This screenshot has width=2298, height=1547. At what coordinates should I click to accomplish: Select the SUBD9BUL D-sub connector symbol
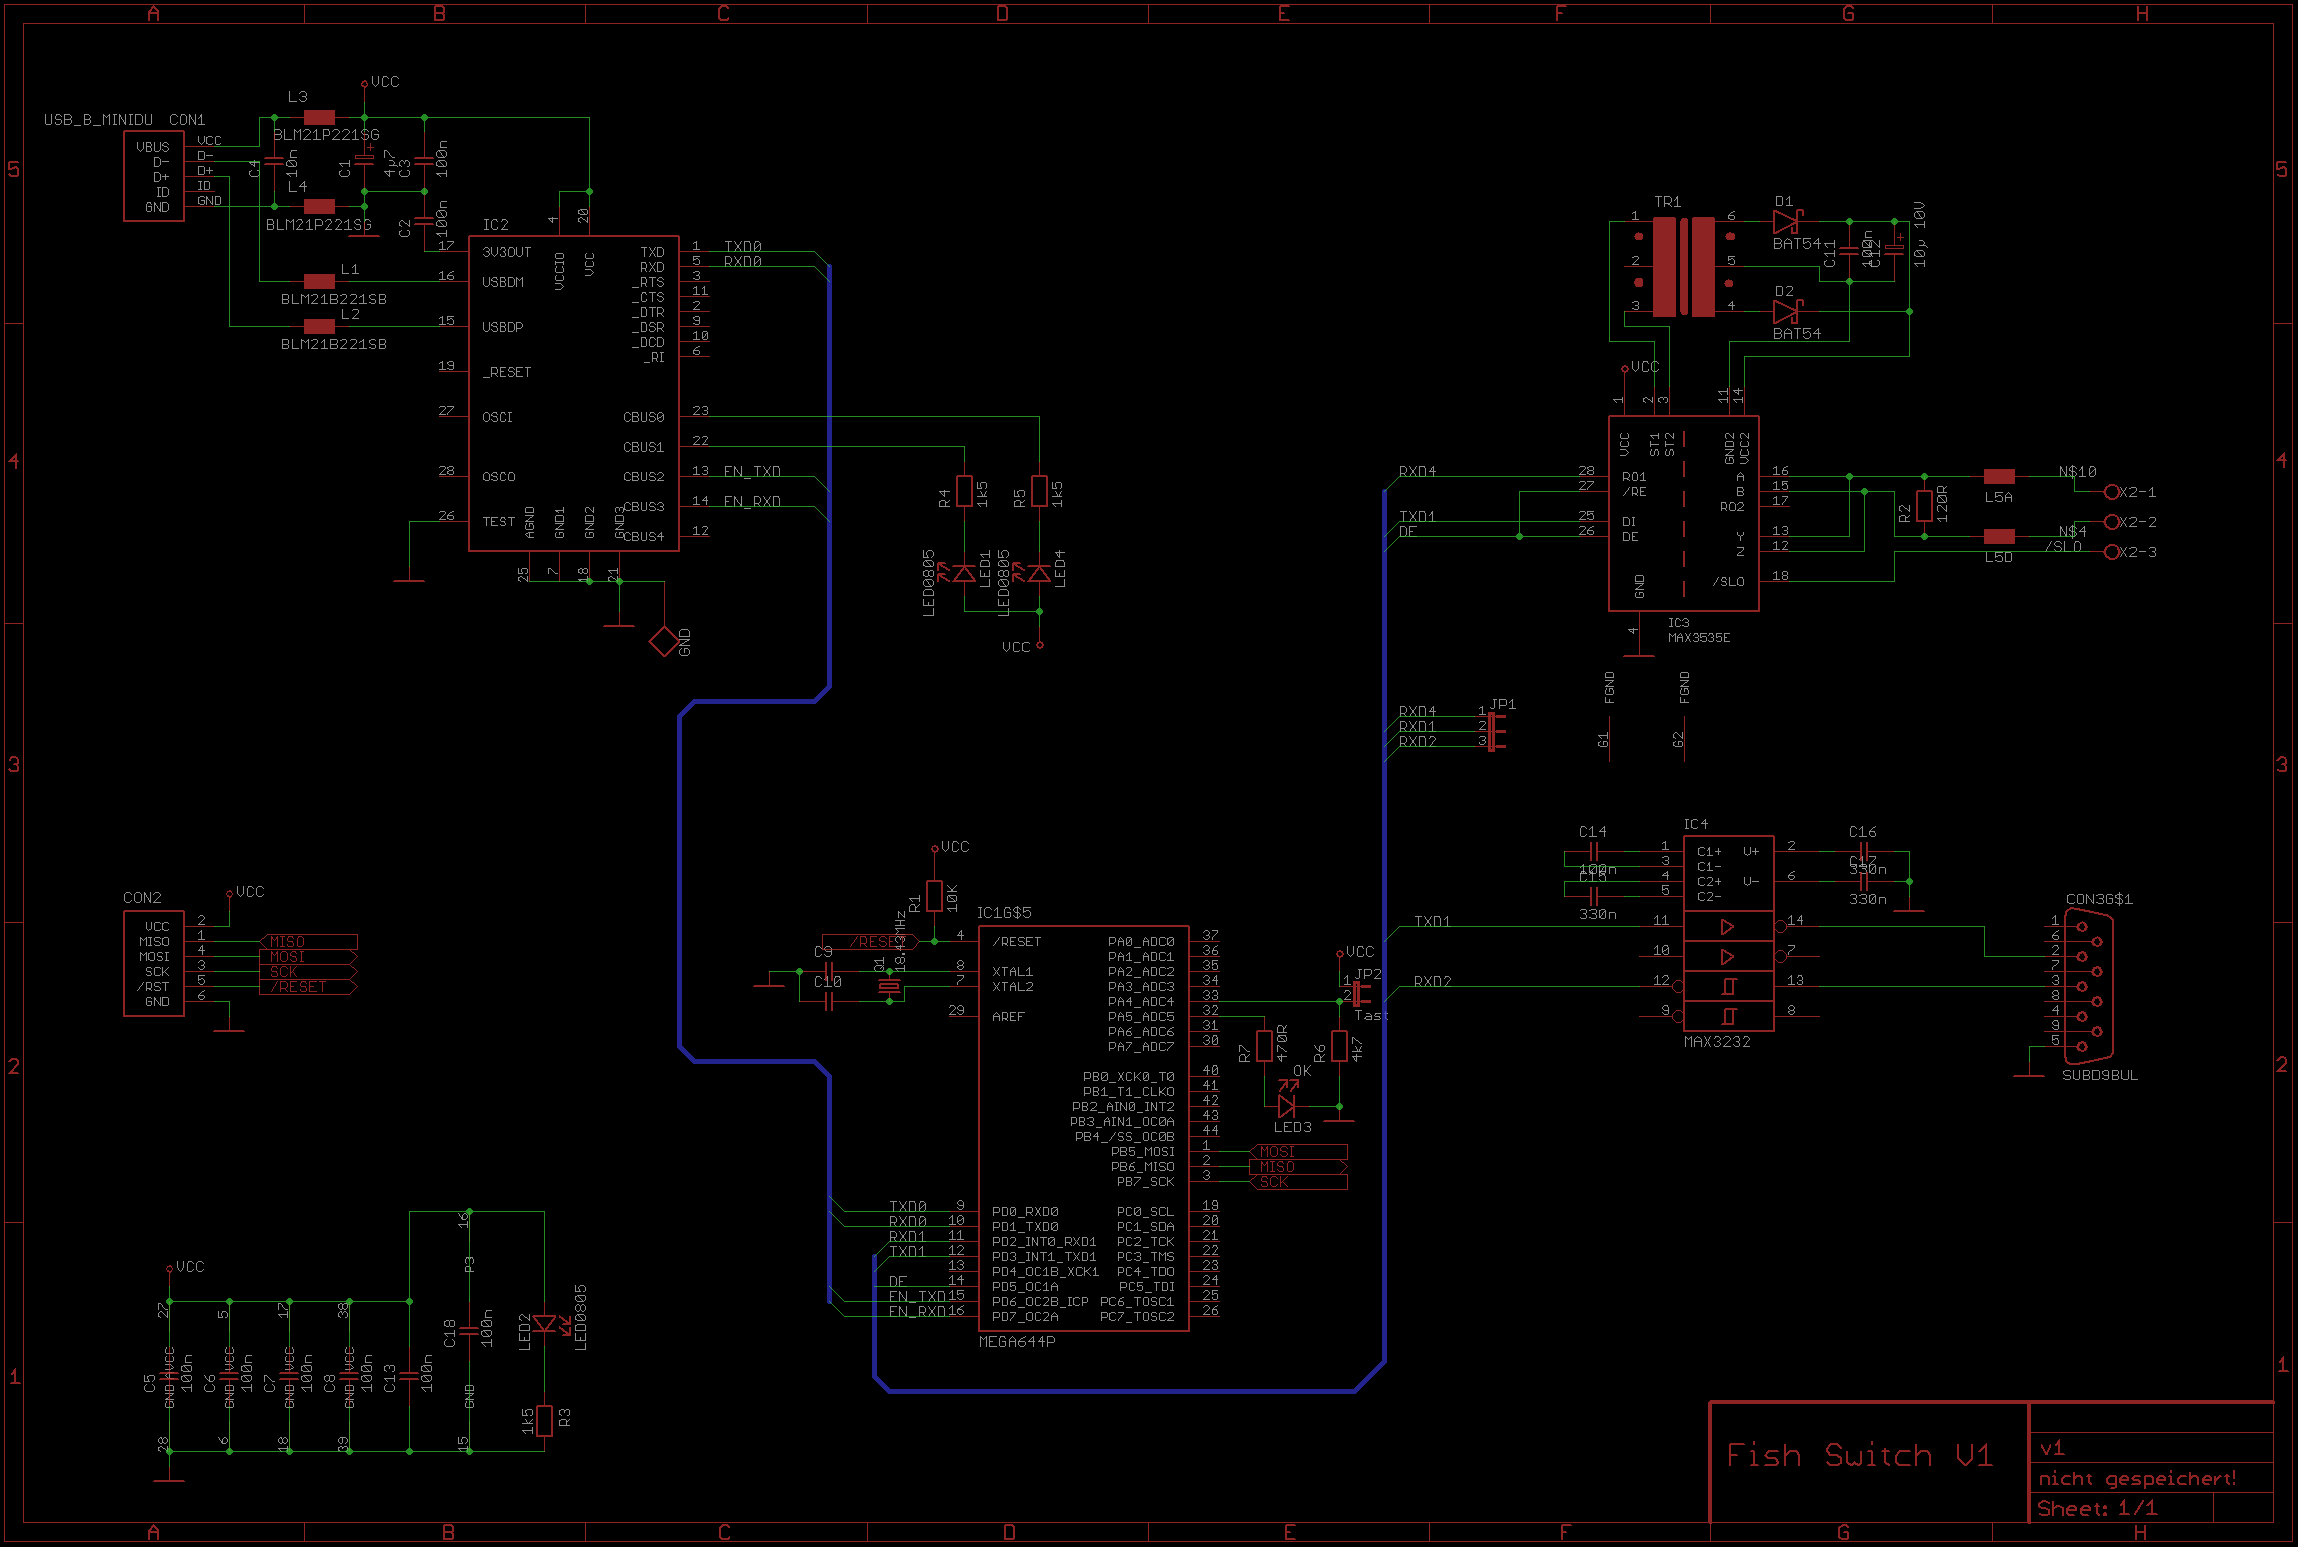coord(2088,986)
